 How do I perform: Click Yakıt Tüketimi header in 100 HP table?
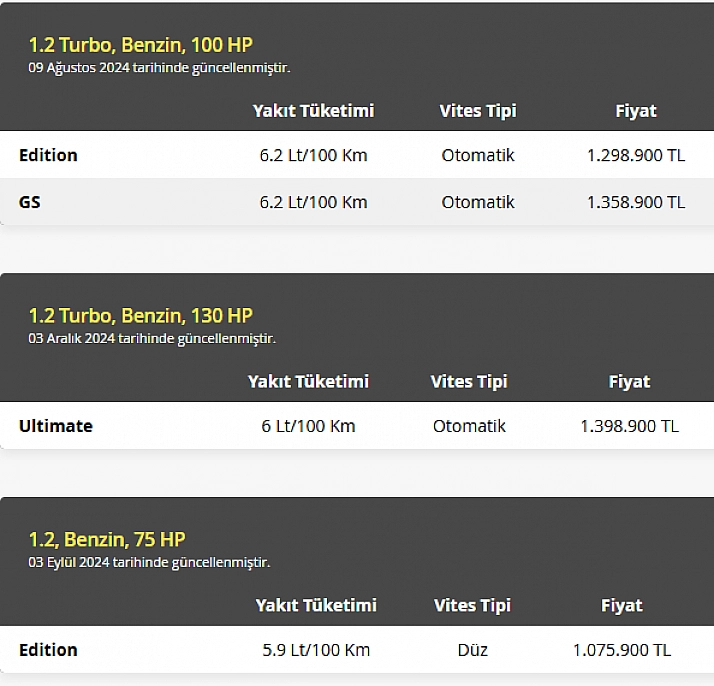coord(313,111)
